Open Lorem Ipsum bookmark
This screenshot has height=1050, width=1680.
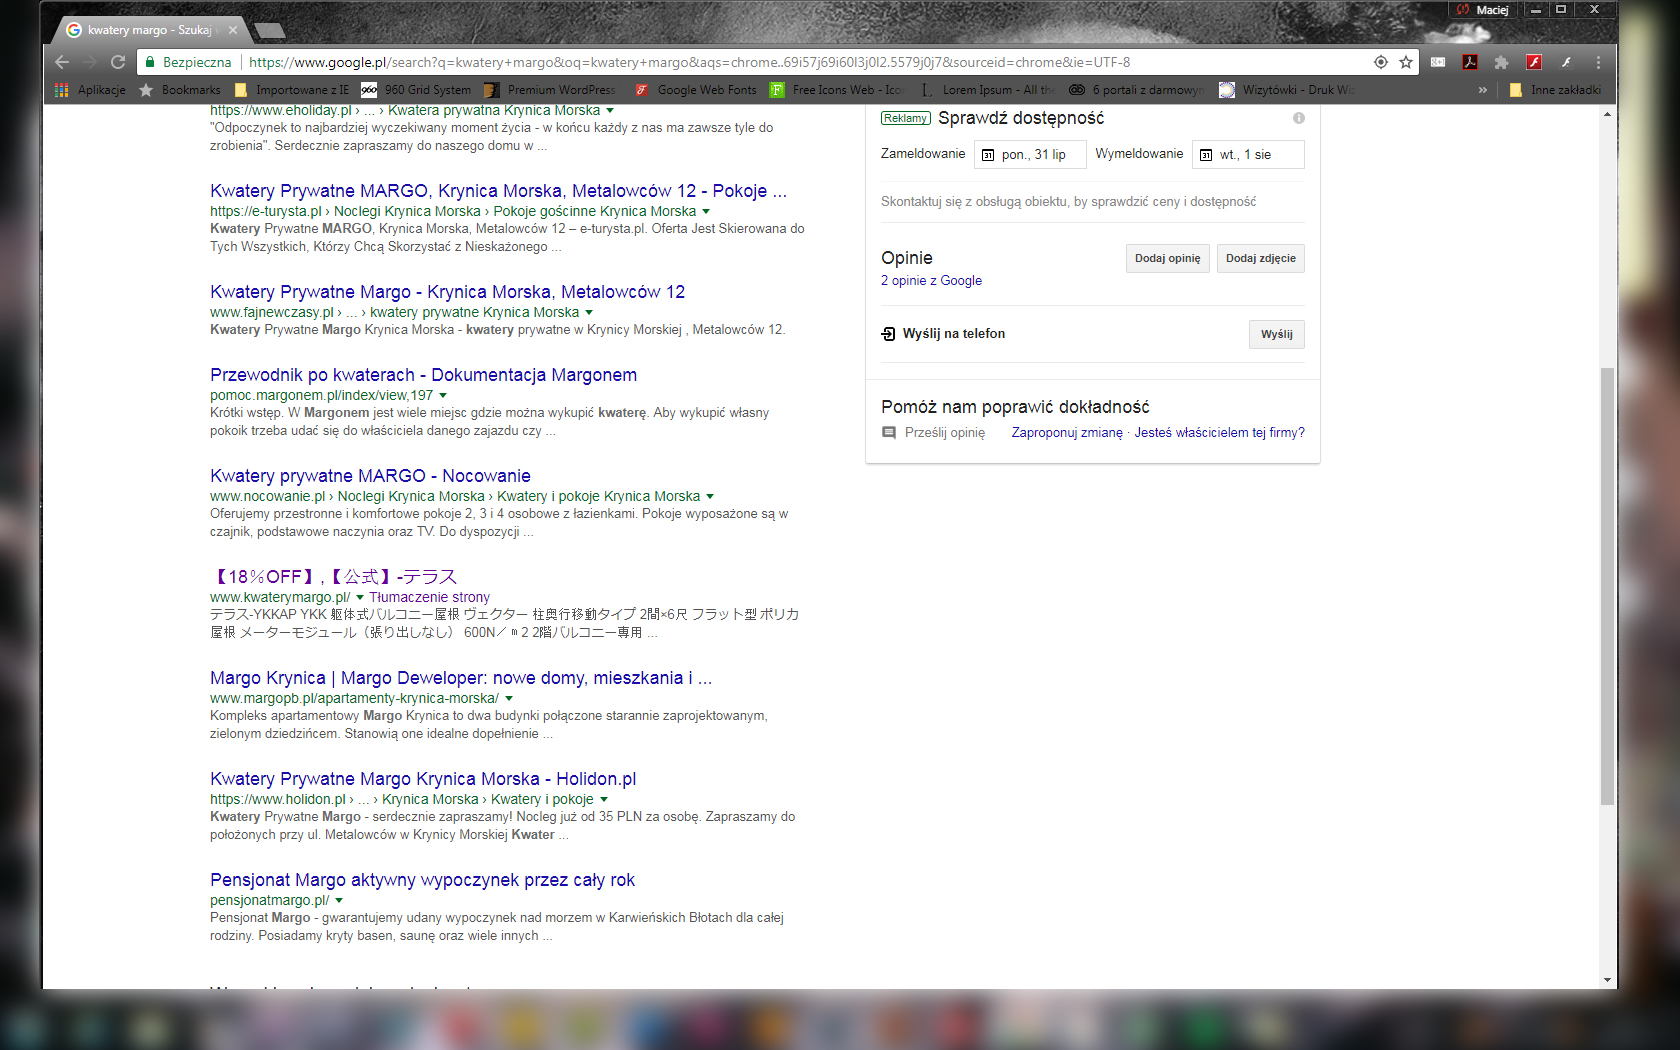pyautogui.click(x=988, y=90)
